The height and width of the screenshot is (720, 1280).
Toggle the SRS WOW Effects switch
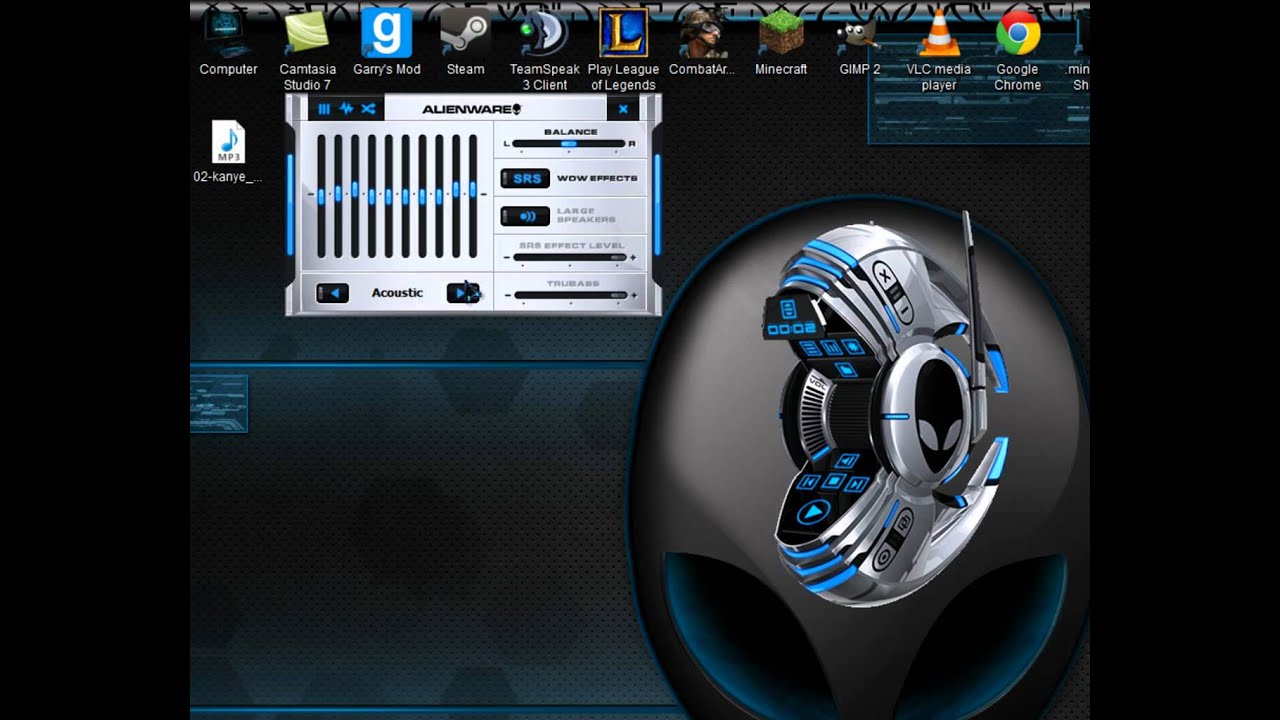[525, 178]
